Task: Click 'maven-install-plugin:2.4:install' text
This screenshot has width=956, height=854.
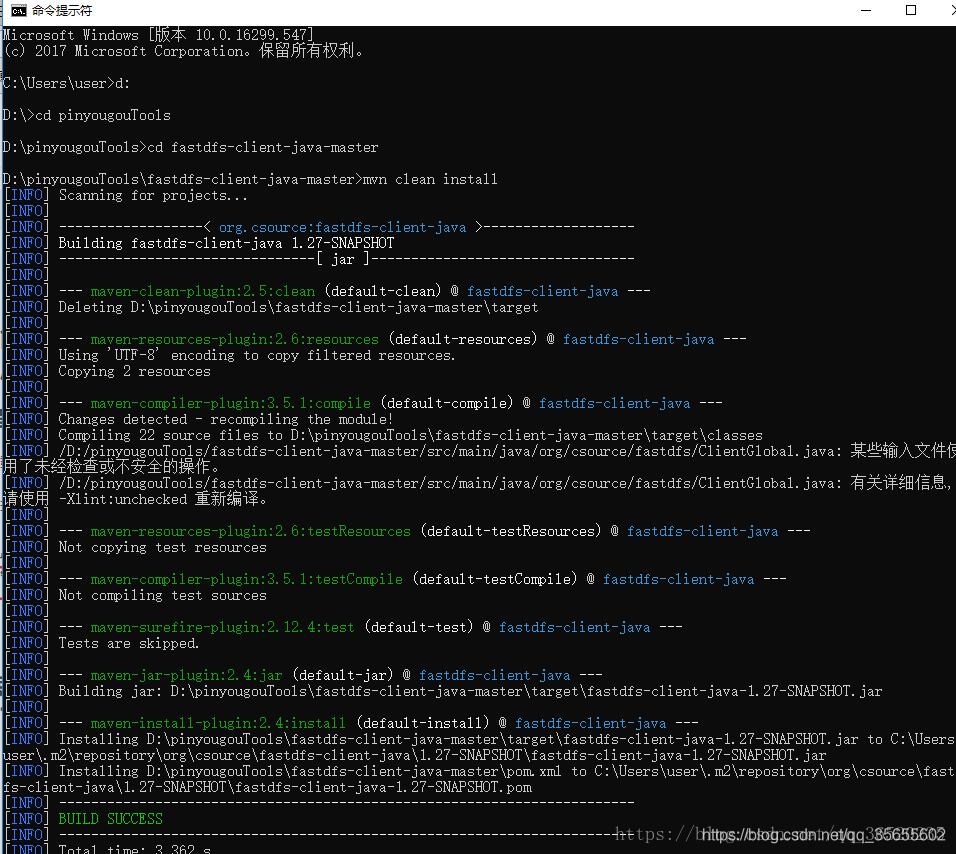Action: pos(218,723)
